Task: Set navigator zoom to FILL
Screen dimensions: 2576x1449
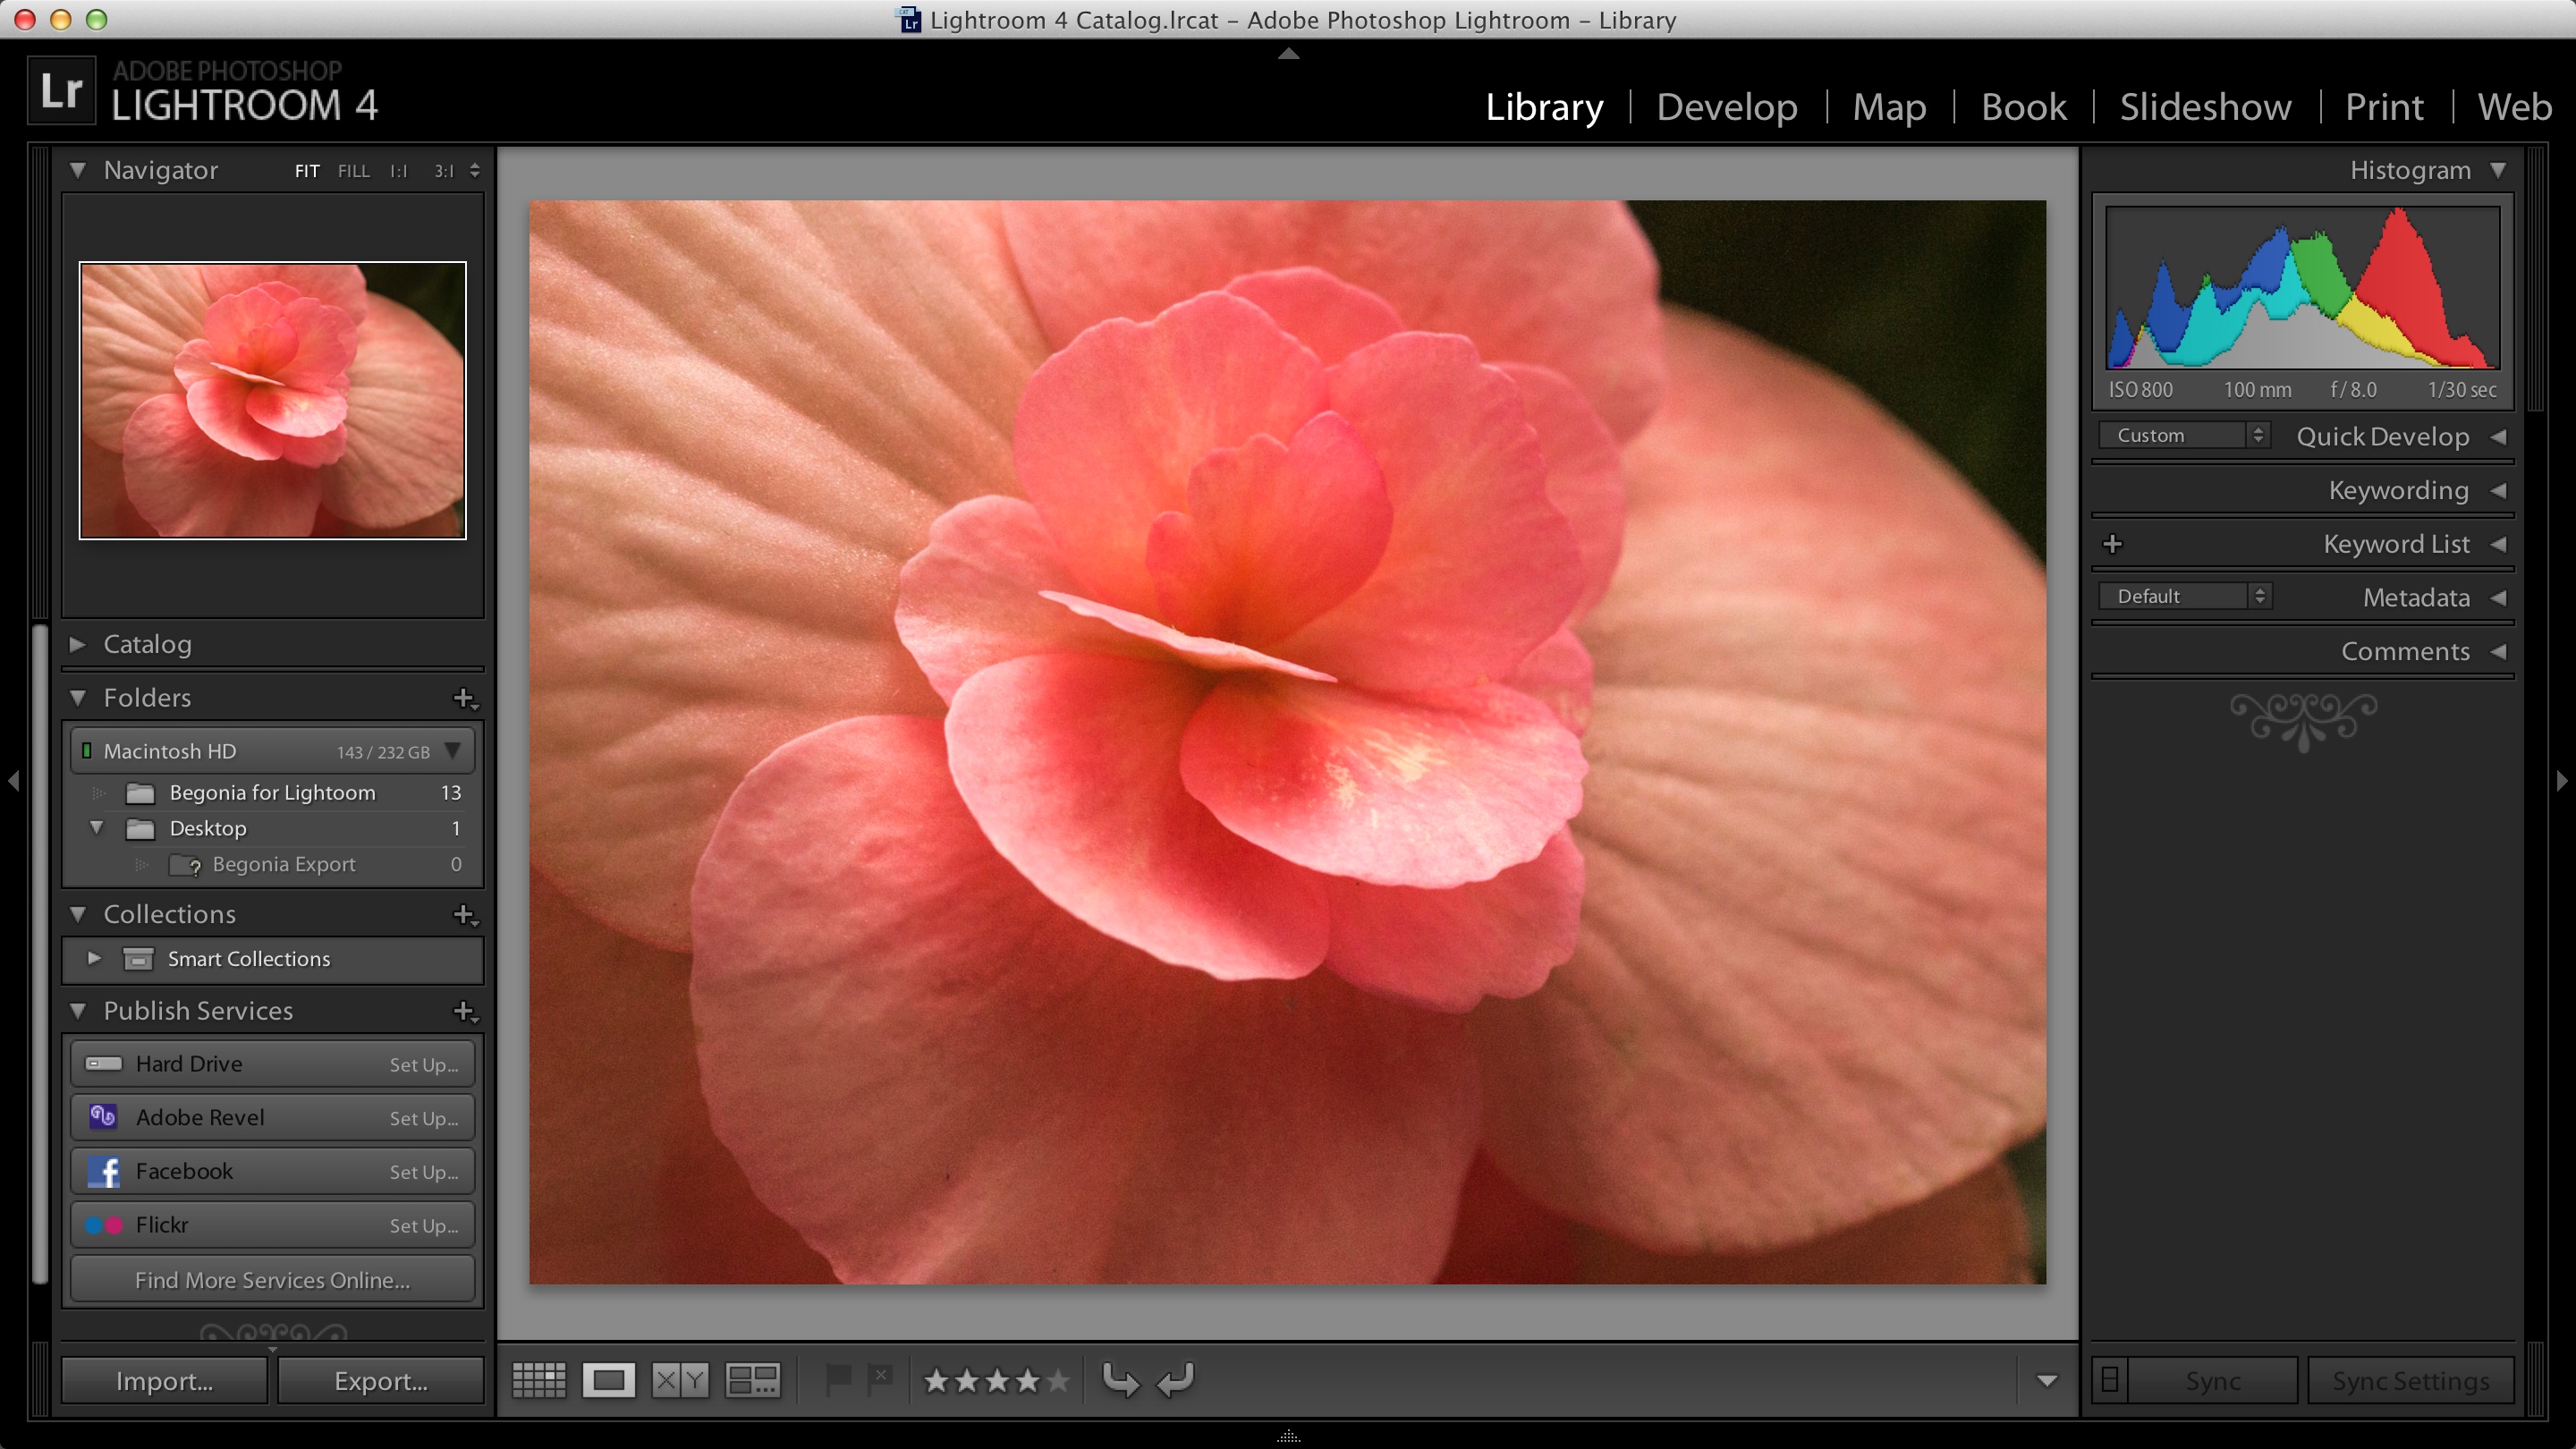Action: [x=353, y=171]
